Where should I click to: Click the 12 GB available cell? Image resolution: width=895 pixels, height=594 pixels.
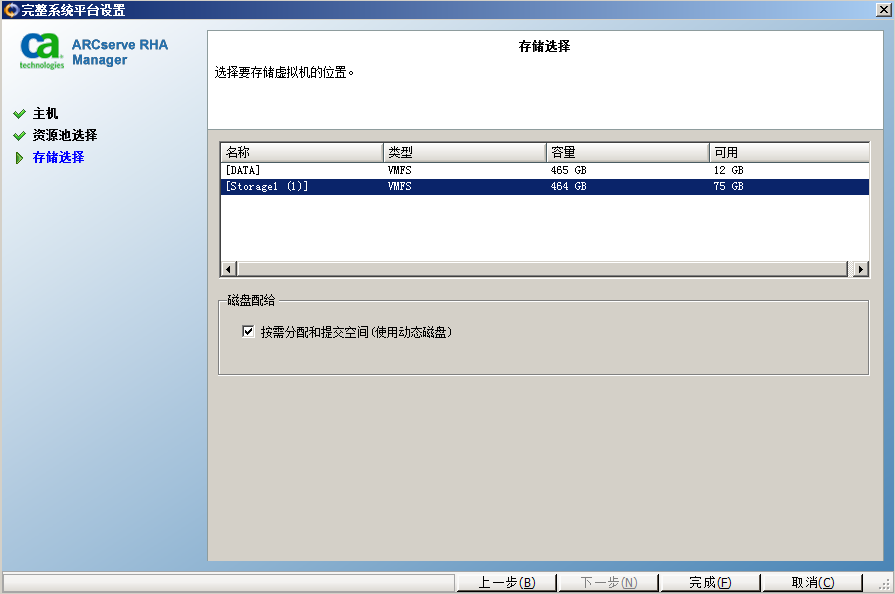pos(728,170)
